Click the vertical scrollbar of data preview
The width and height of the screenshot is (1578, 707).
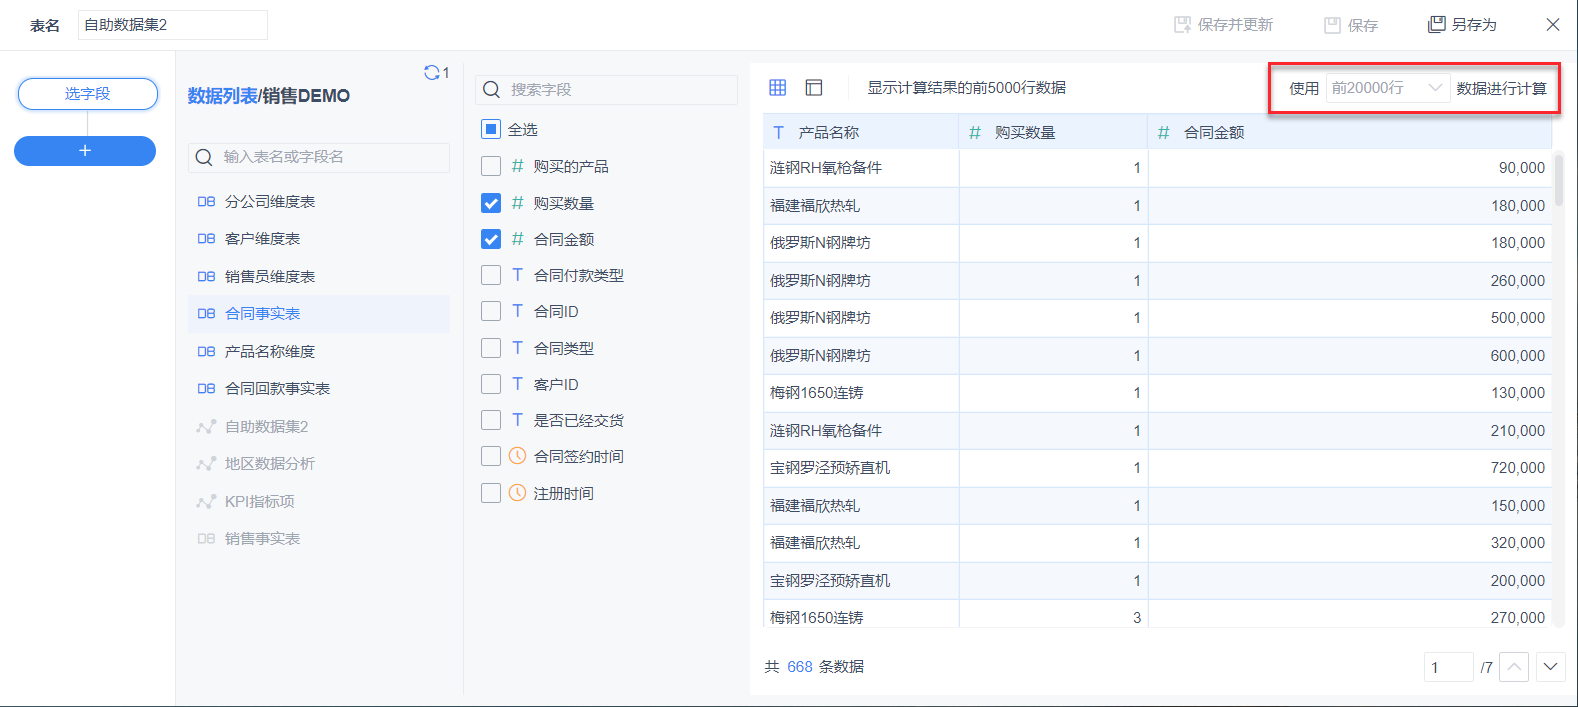click(1559, 180)
